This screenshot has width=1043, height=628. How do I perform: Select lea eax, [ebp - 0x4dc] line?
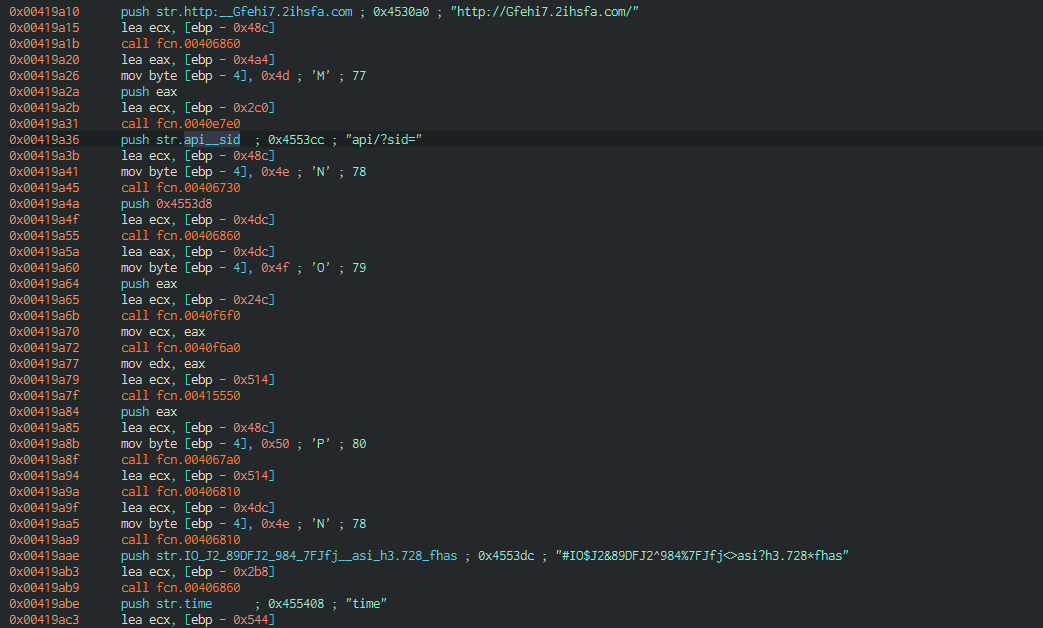(198, 251)
